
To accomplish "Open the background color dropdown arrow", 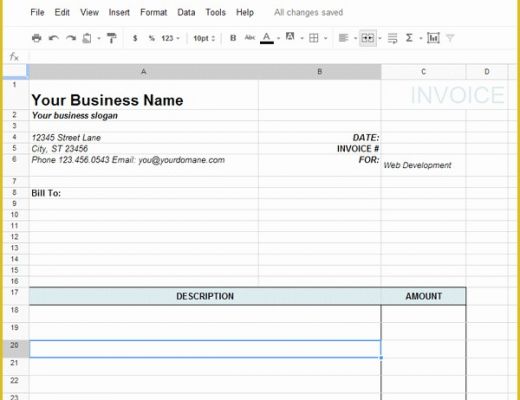I will pos(302,38).
